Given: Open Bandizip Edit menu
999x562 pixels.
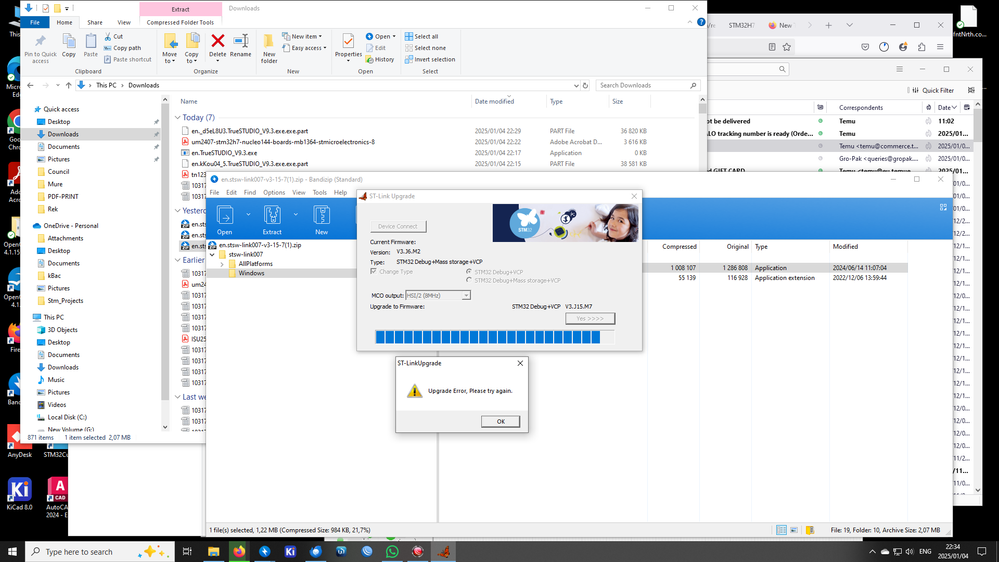Looking at the screenshot, I should pyautogui.click(x=231, y=192).
